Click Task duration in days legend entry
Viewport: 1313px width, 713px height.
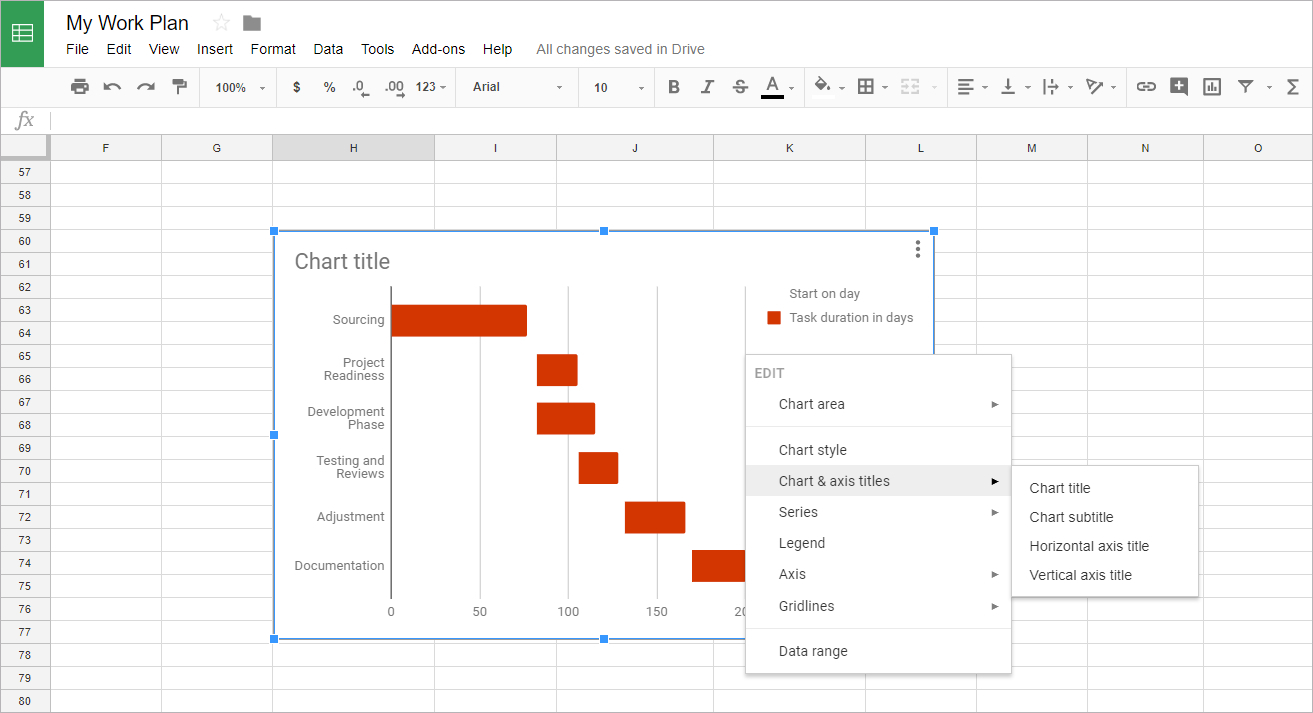[850, 318]
